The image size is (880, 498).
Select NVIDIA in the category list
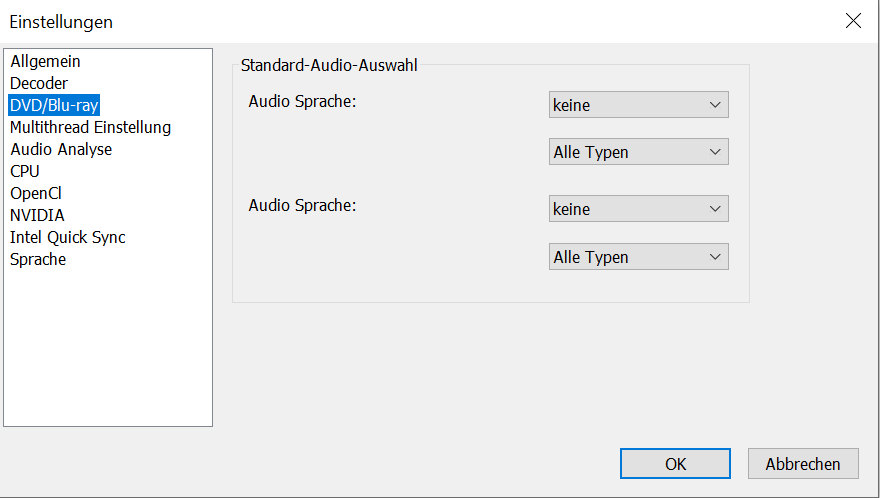click(x=37, y=215)
